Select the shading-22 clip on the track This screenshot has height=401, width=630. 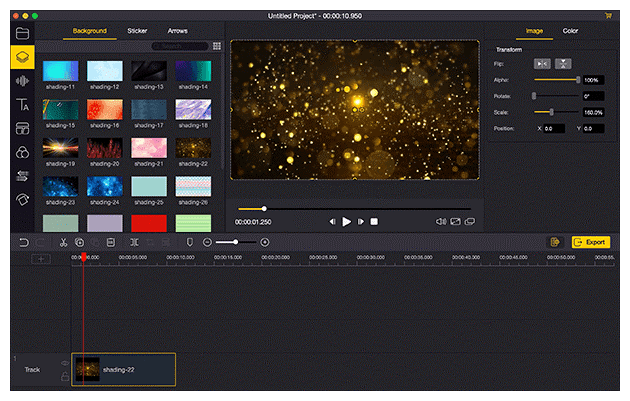pyautogui.click(x=124, y=370)
